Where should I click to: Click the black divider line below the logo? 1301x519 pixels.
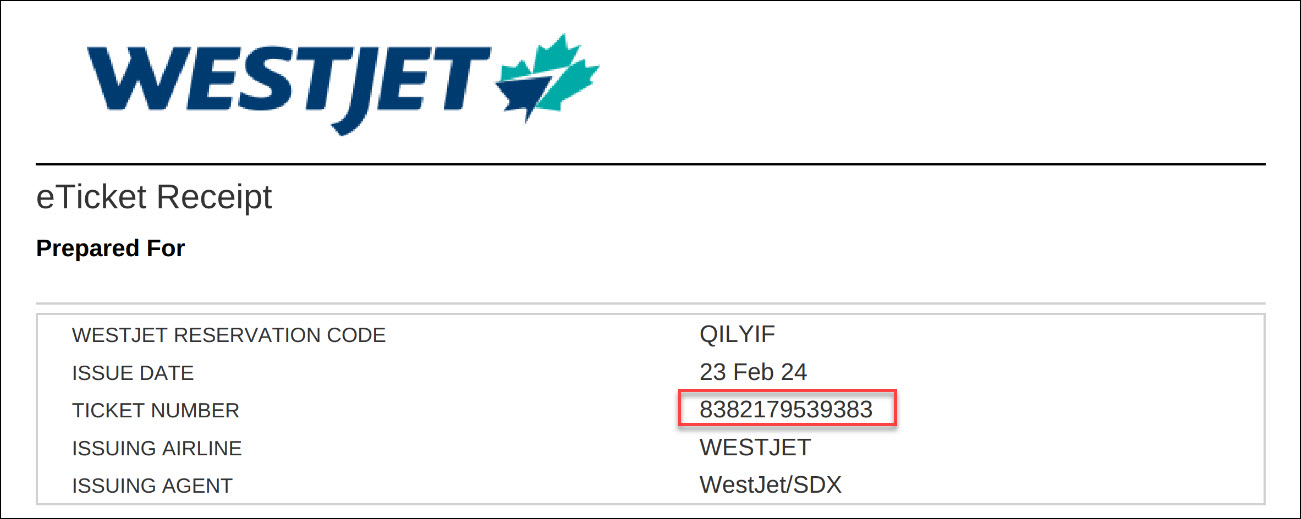[650, 163]
